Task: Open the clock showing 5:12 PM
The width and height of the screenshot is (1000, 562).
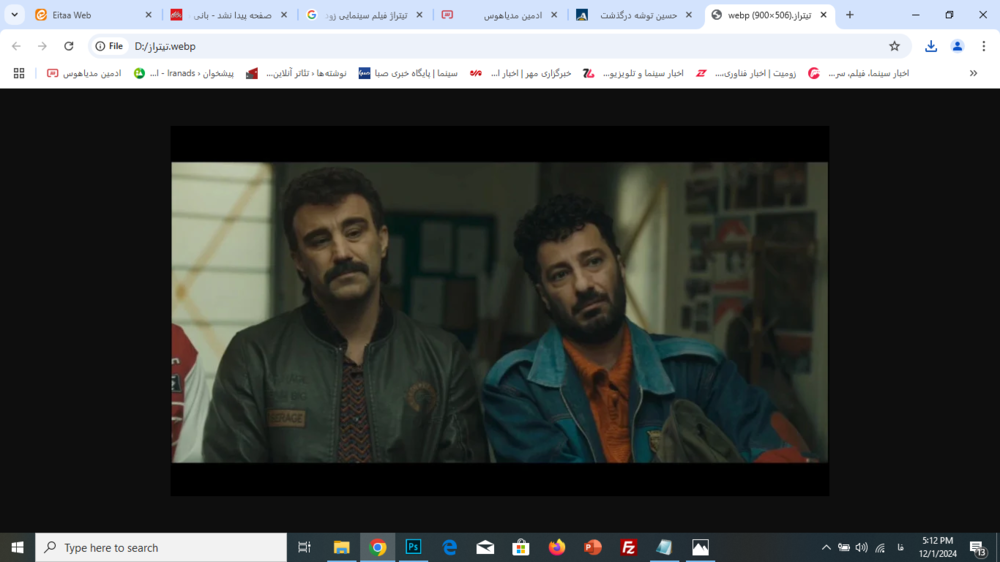Action: pyautogui.click(x=938, y=547)
